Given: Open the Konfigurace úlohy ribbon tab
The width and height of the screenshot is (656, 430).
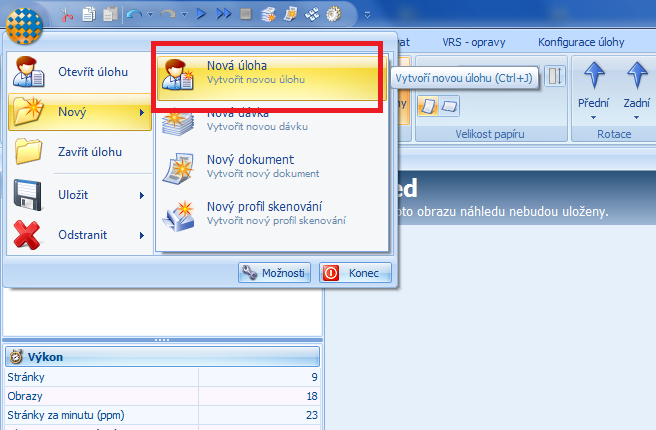Looking at the screenshot, I should (581, 42).
